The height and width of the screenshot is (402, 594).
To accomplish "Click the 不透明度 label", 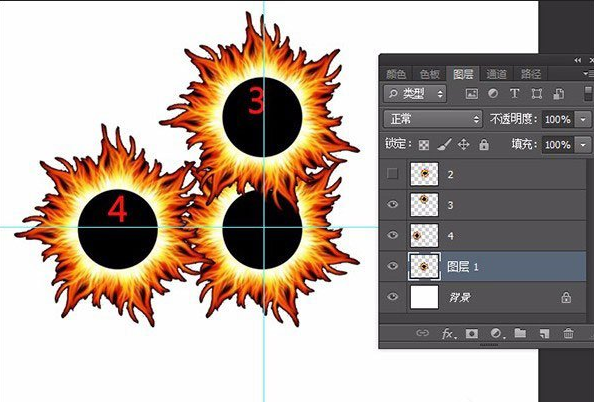I will (x=513, y=119).
